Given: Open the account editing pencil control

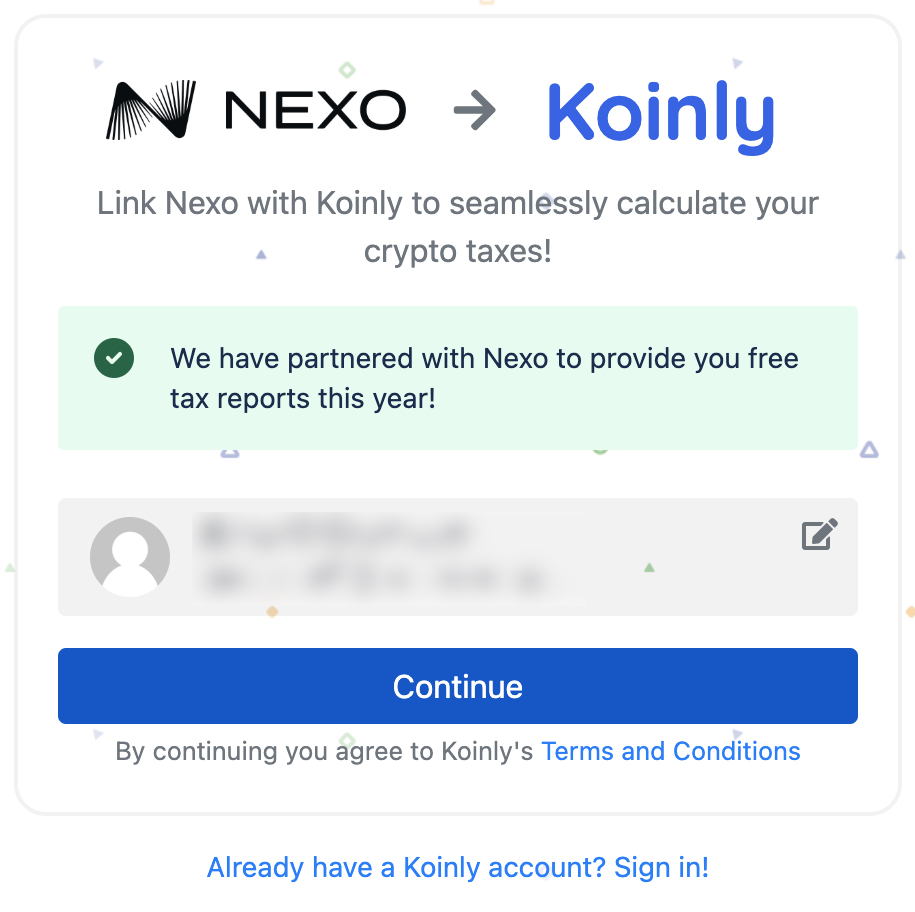Looking at the screenshot, I should click(x=819, y=534).
